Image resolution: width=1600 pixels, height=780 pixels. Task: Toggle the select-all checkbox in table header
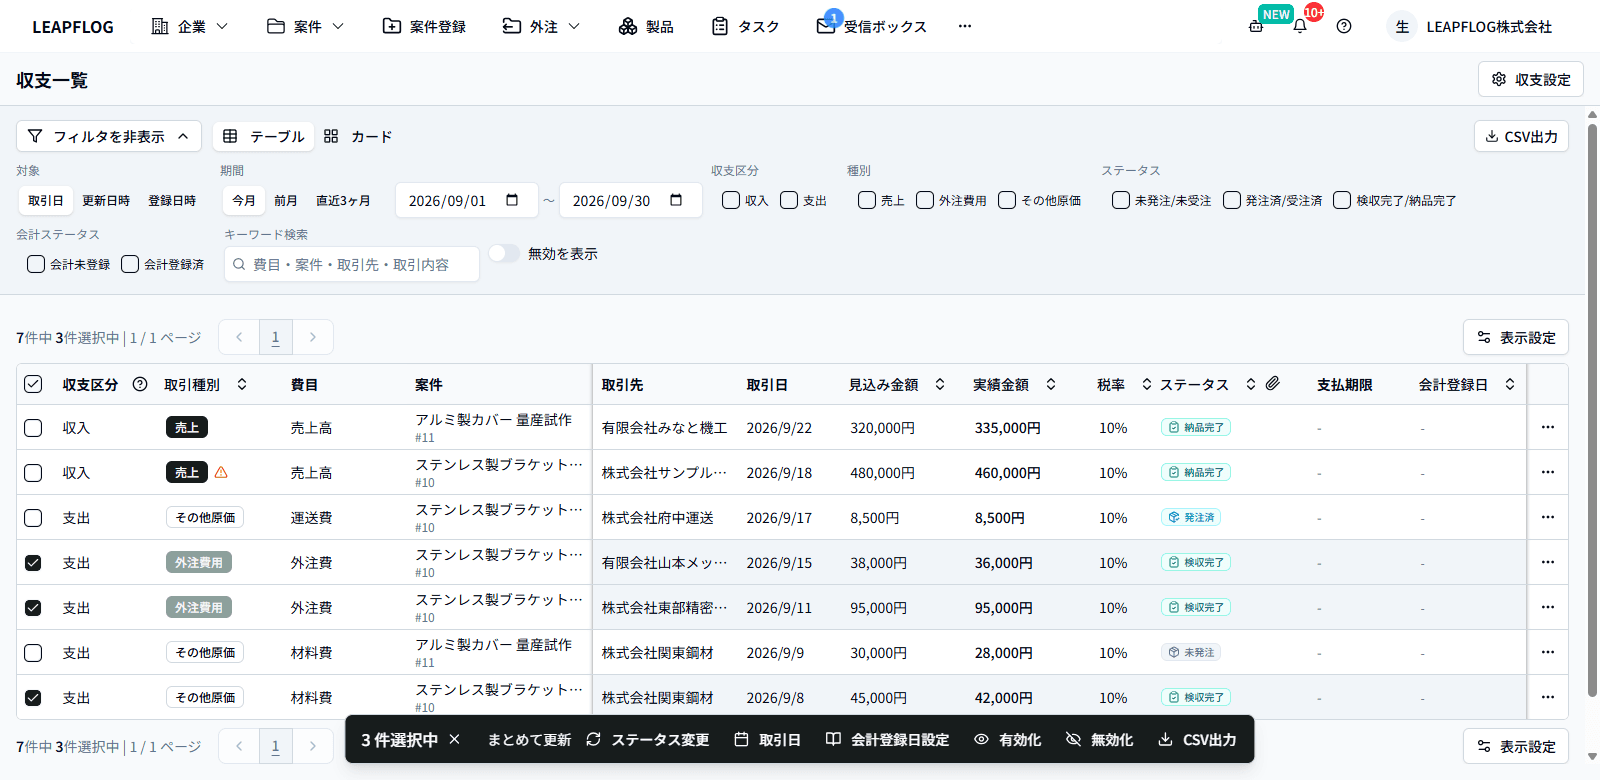pyautogui.click(x=33, y=384)
